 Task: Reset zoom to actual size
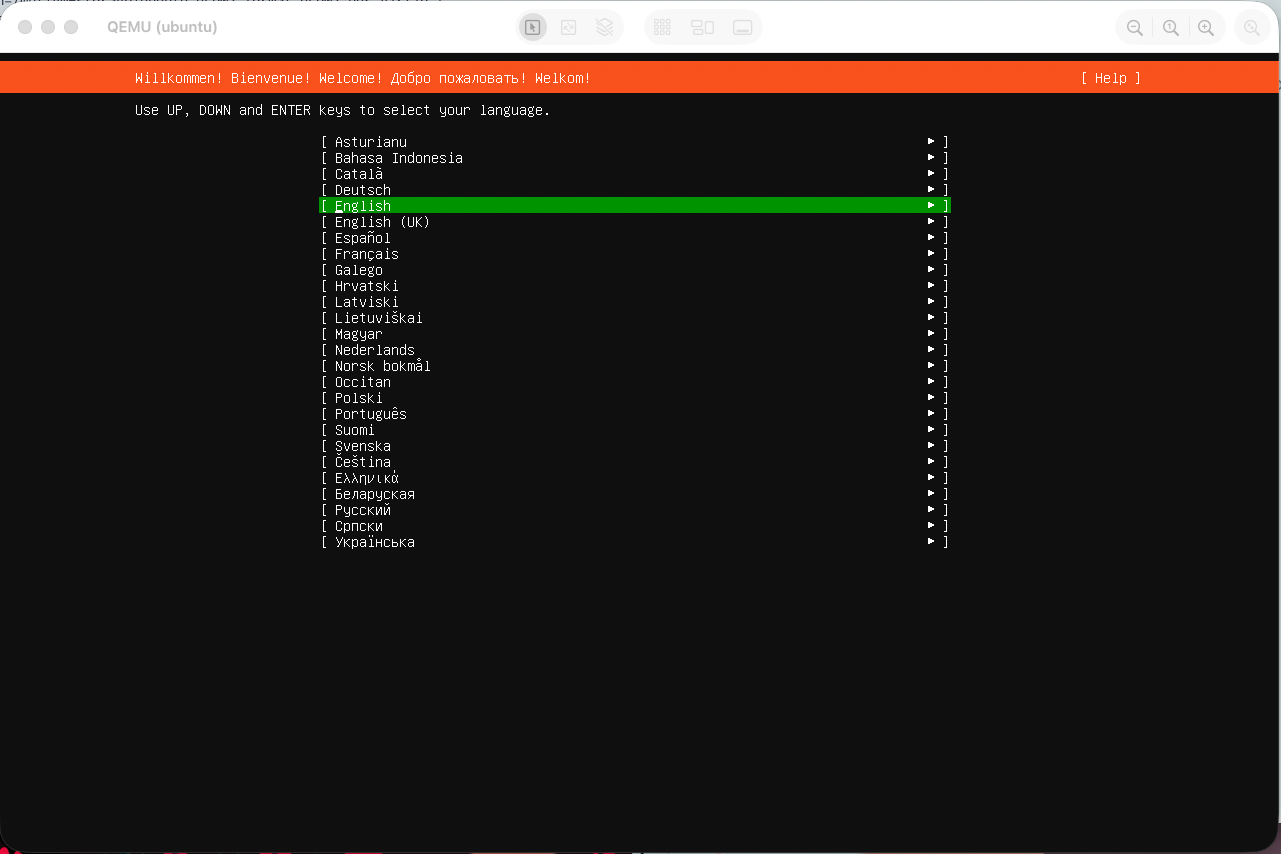(x=1171, y=28)
